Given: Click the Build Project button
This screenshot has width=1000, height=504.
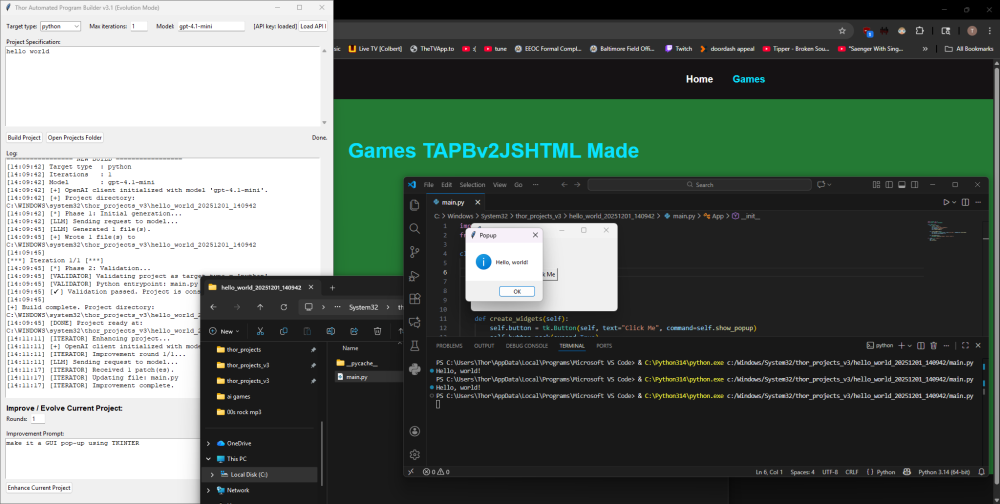Looking at the screenshot, I should [x=24, y=137].
